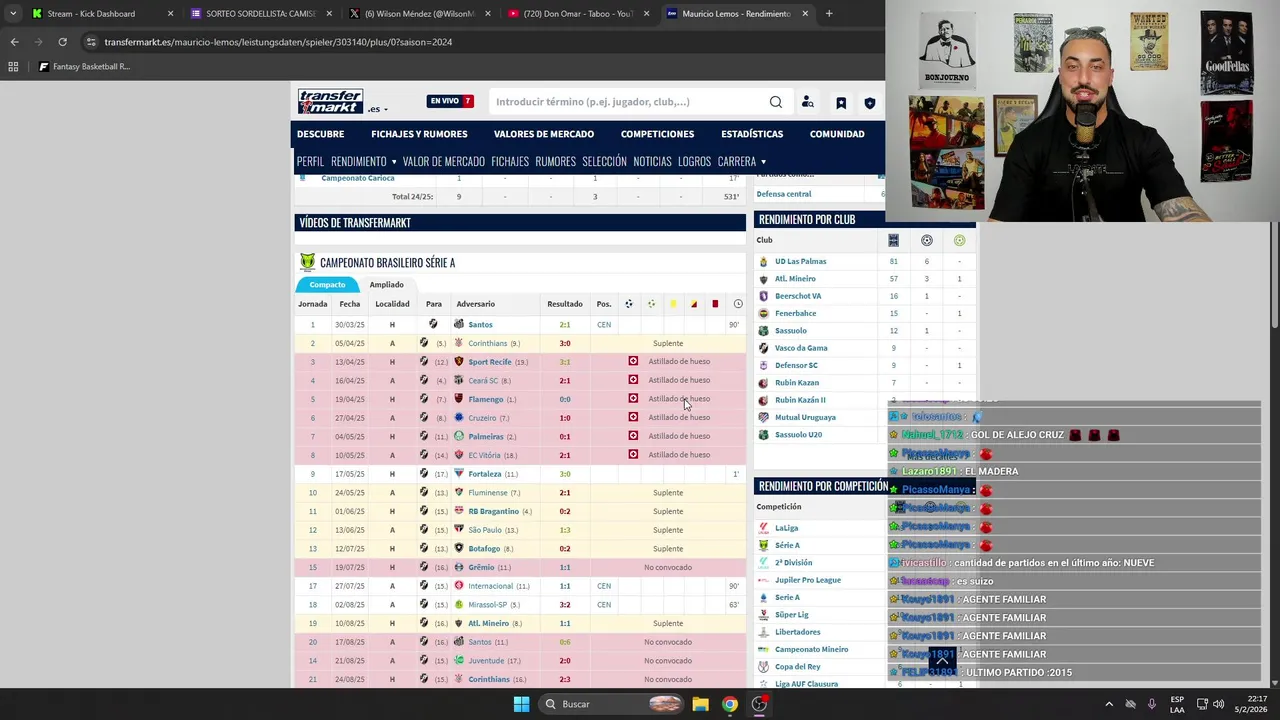The height and width of the screenshot is (720, 1280).
Task: Go back with the browser back arrow
Action: pos(14,42)
